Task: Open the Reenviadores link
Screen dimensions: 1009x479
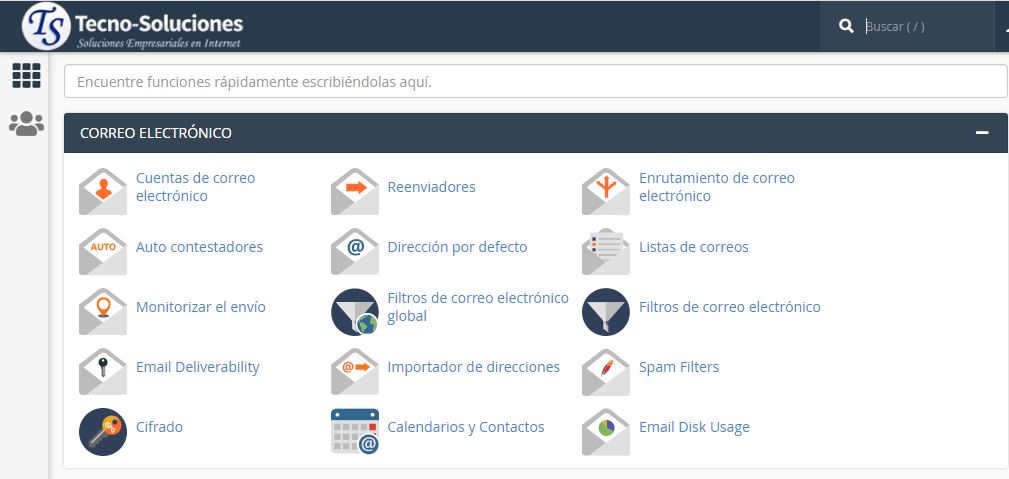Action: click(431, 187)
